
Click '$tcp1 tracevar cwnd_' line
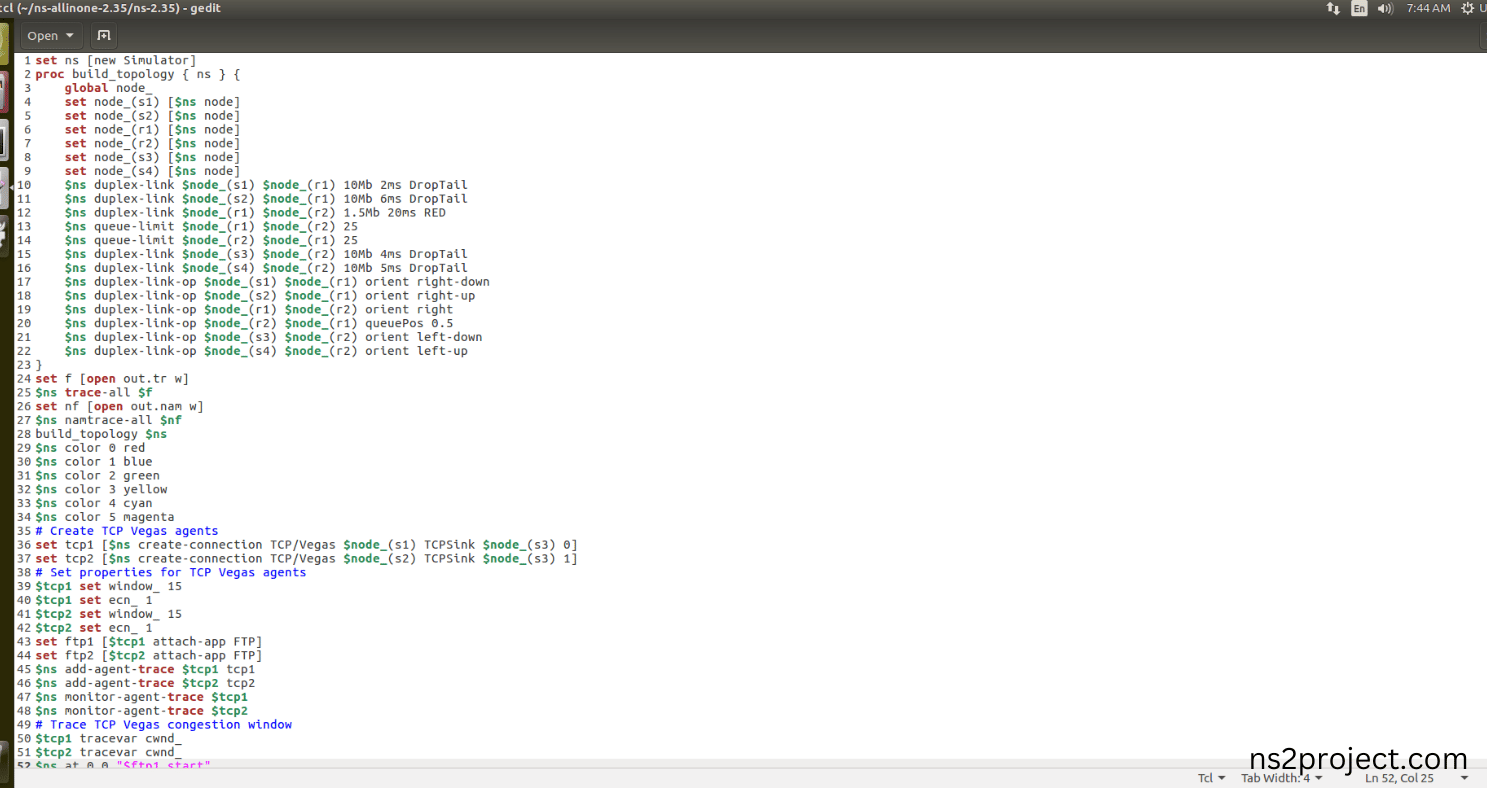pyautogui.click(x=108, y=738)
